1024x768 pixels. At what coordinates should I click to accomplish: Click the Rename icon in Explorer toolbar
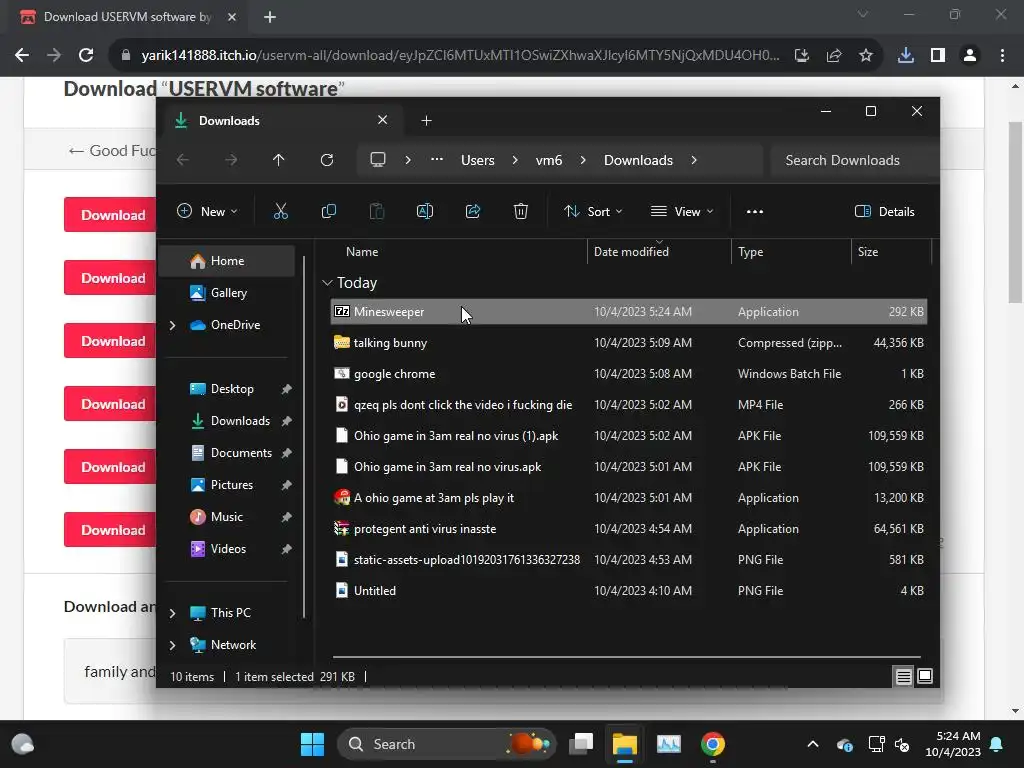click(424, 212)
